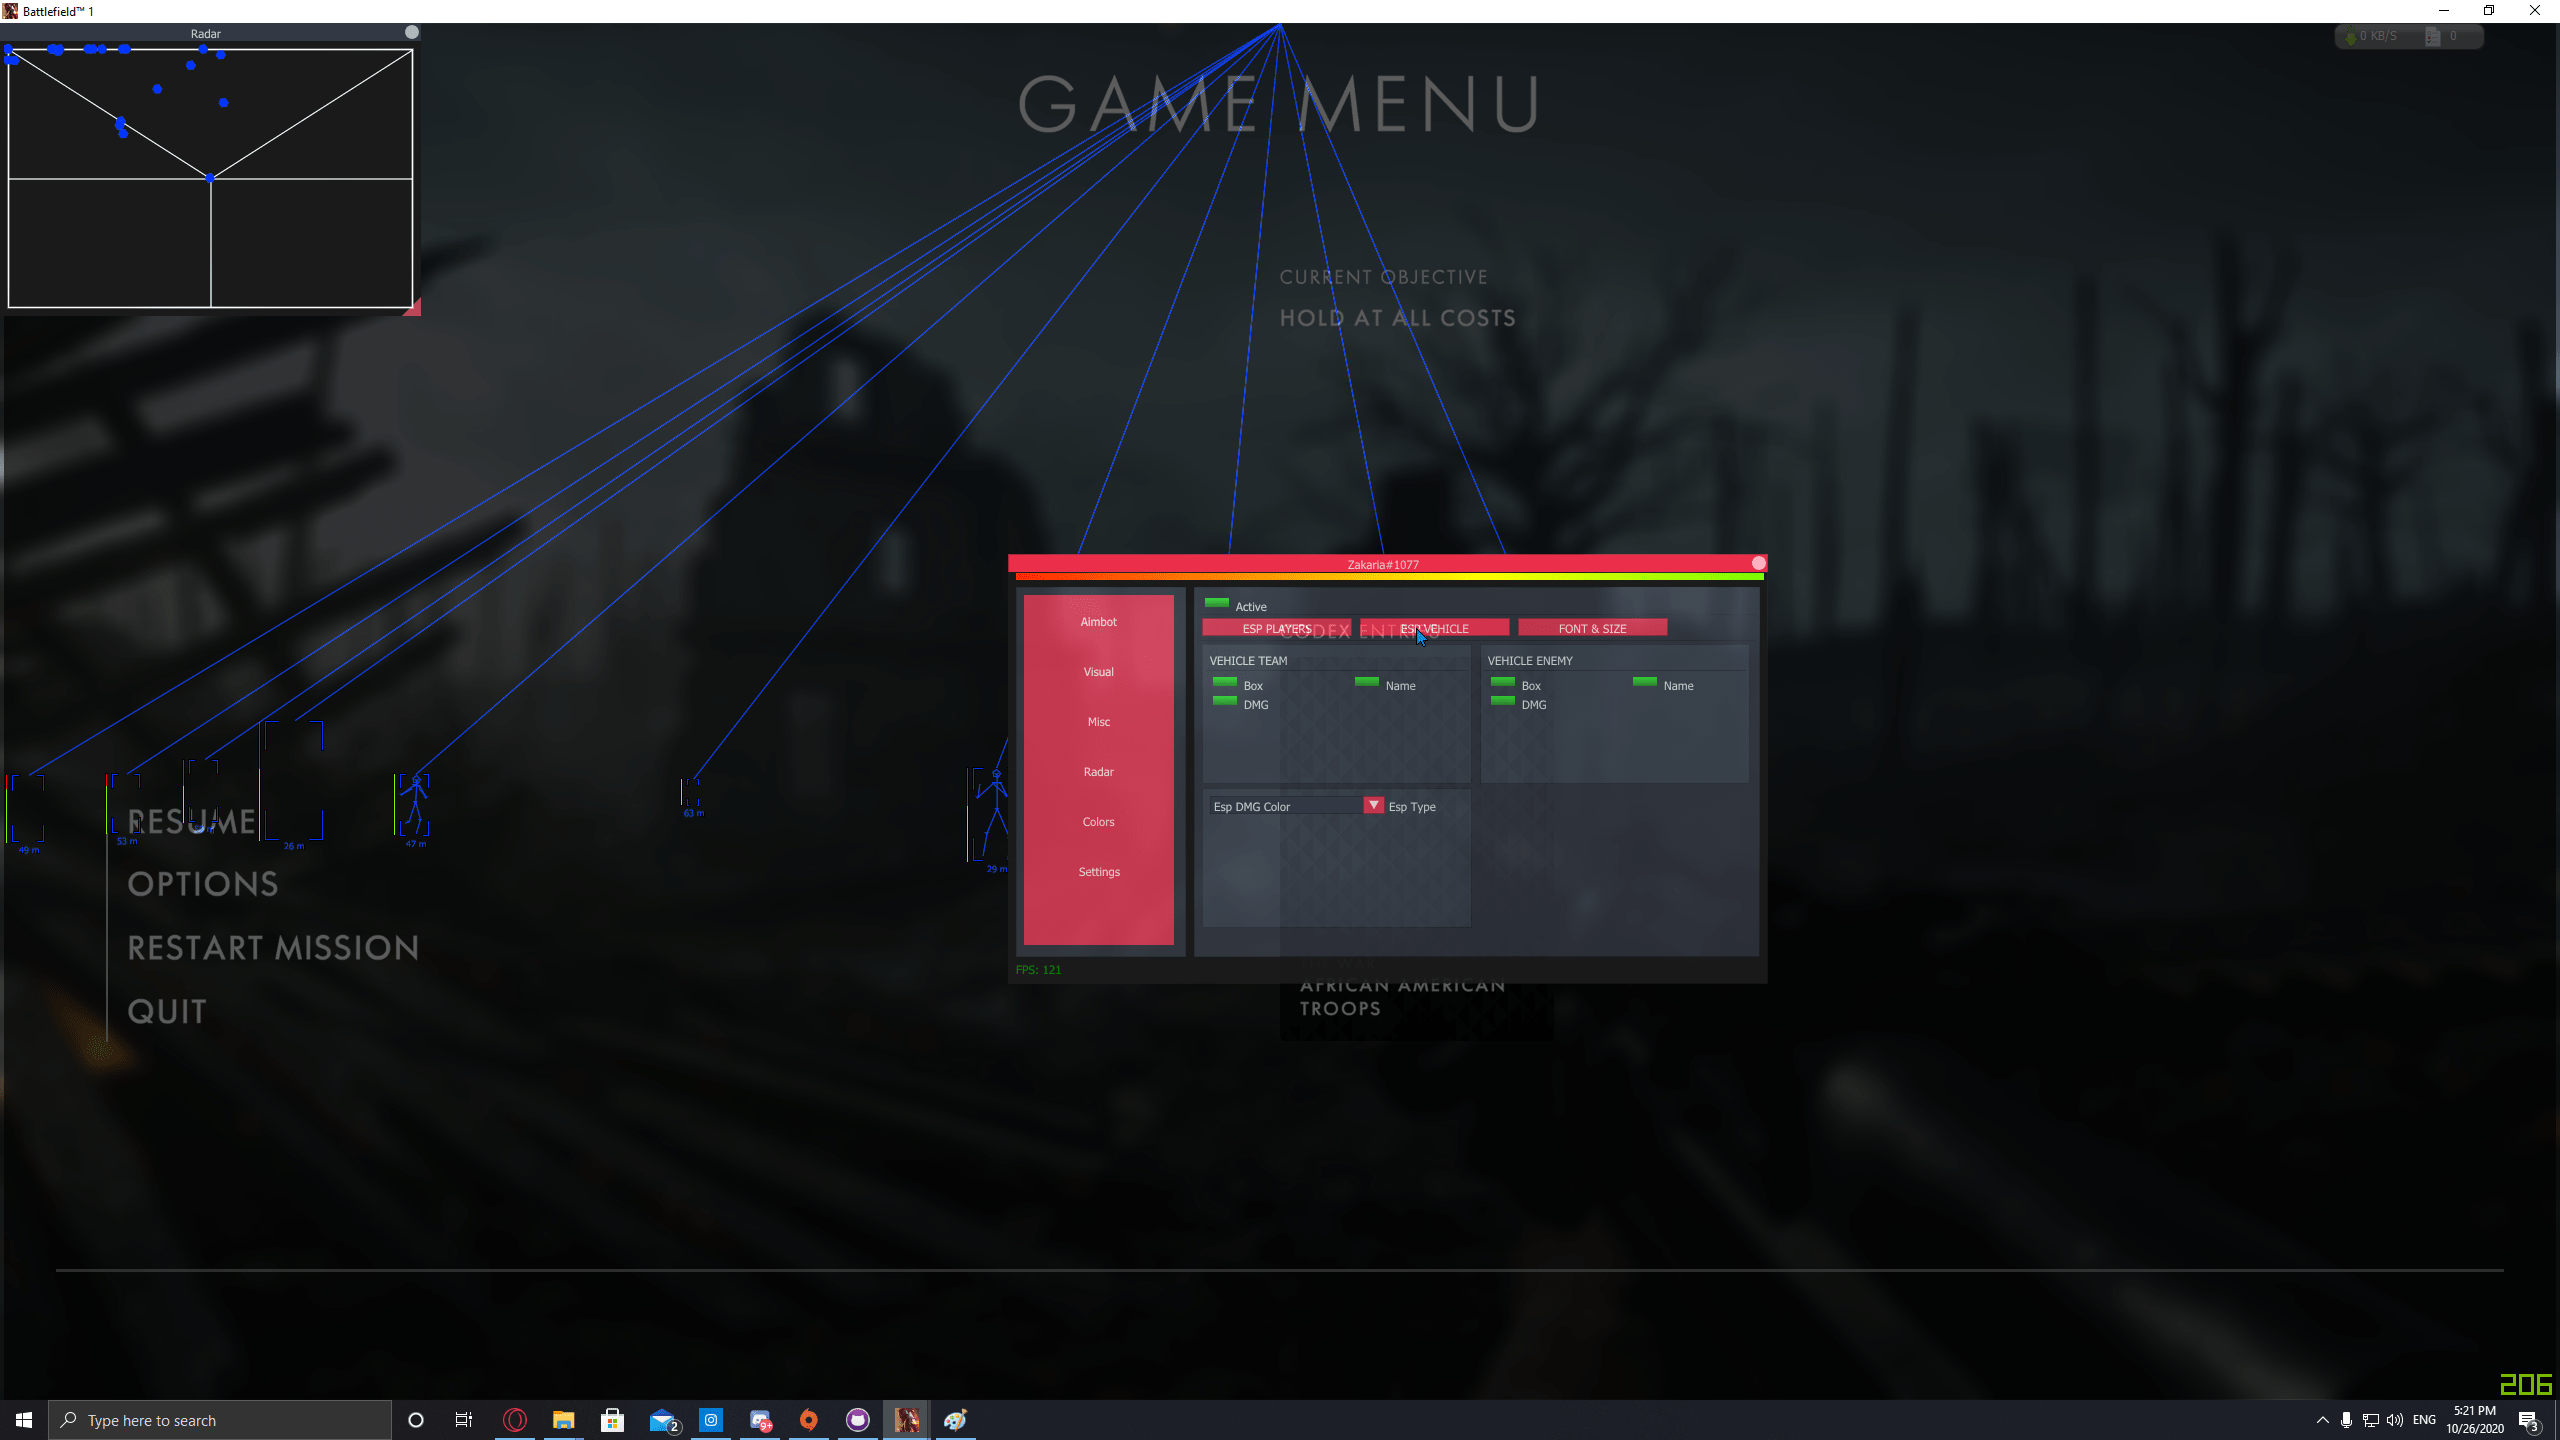Click the ENG language indicator
The image size is (2560, 1440).
(2424, 1420)
